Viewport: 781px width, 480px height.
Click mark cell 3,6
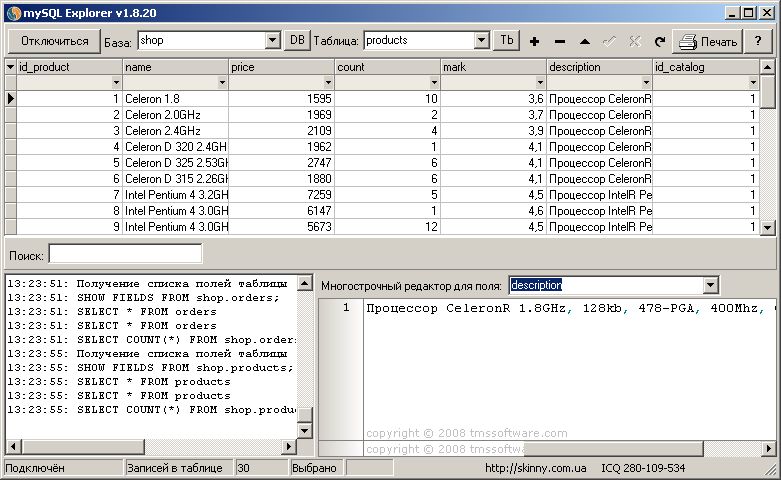point(494,99)
